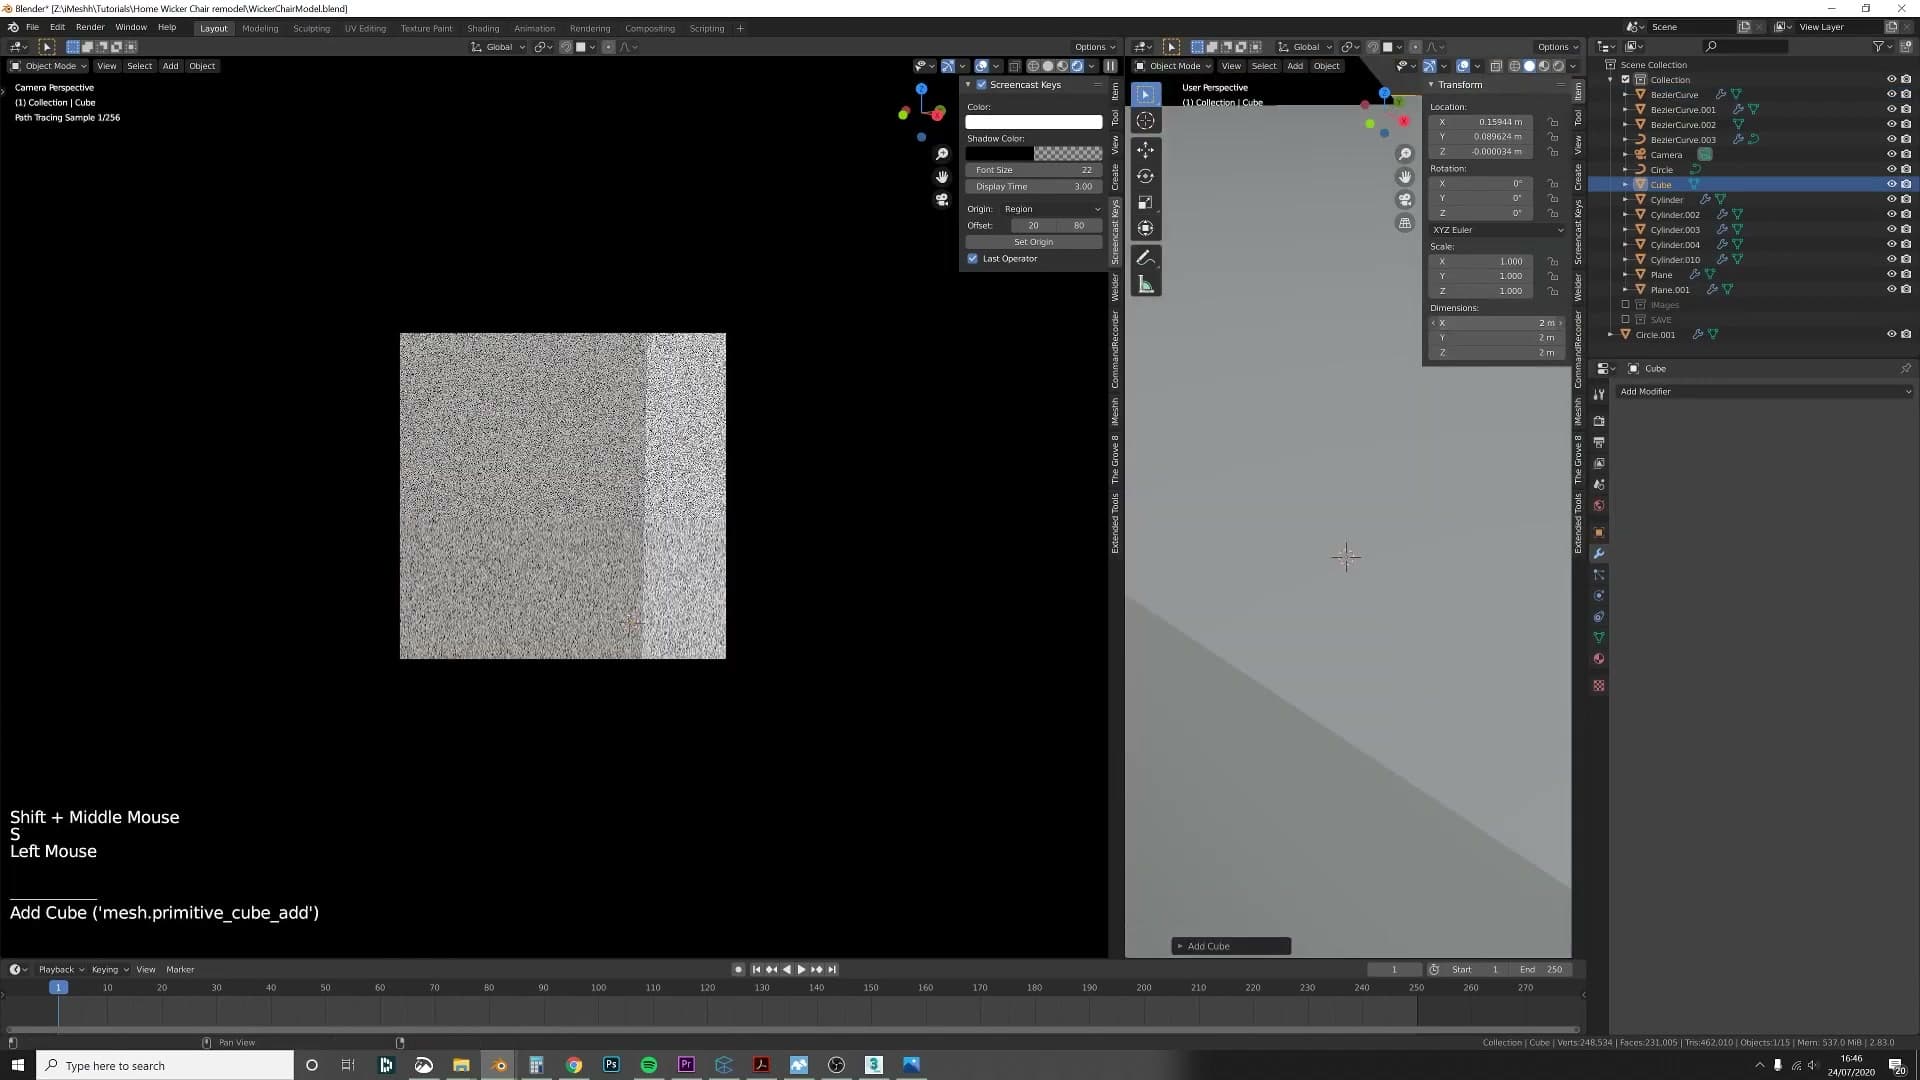Open the Output properties tab
Screen dimensions: 1920x1080
click(x=1599, y=442)
